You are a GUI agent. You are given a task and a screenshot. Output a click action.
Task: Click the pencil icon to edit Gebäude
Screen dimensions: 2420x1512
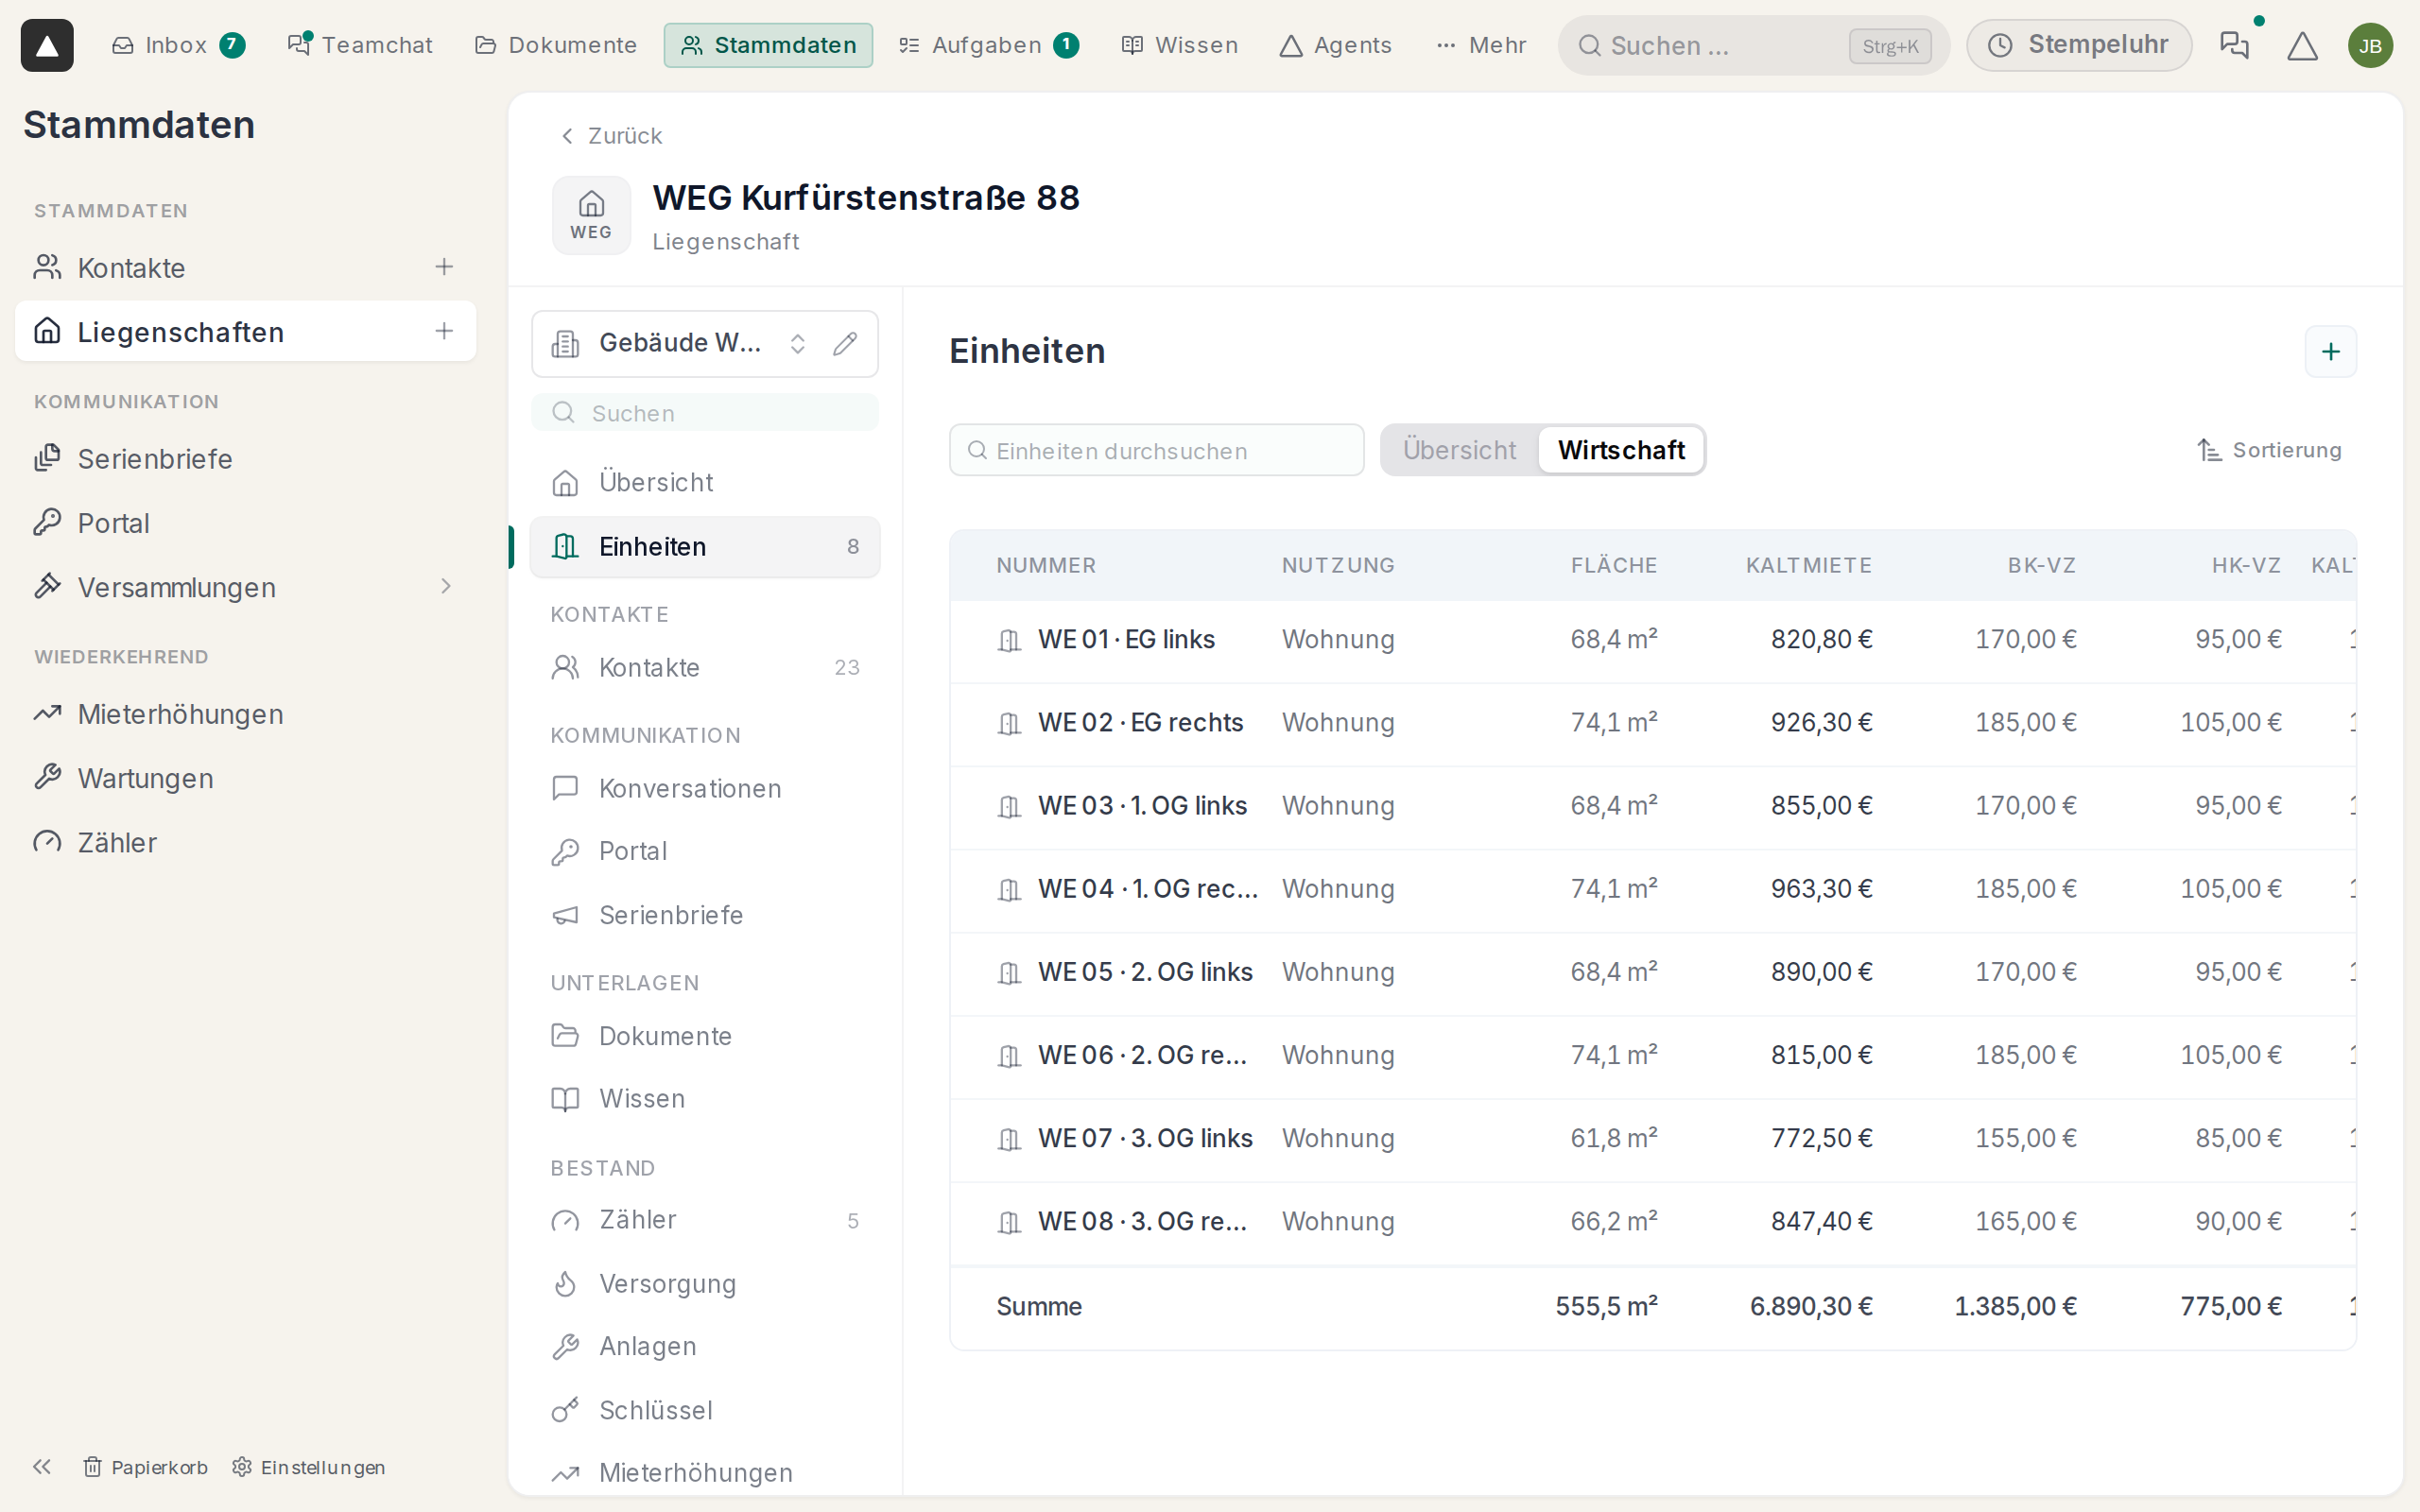point(845,344)
